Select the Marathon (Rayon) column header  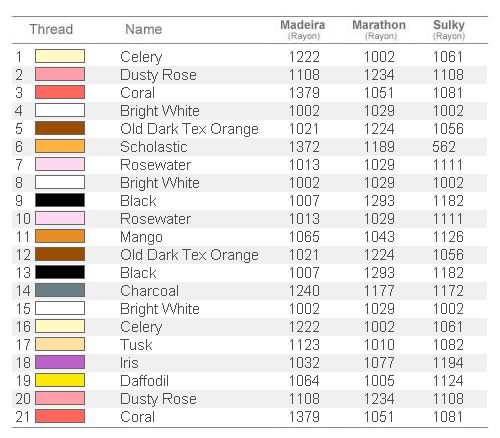(x=379, y=30)
